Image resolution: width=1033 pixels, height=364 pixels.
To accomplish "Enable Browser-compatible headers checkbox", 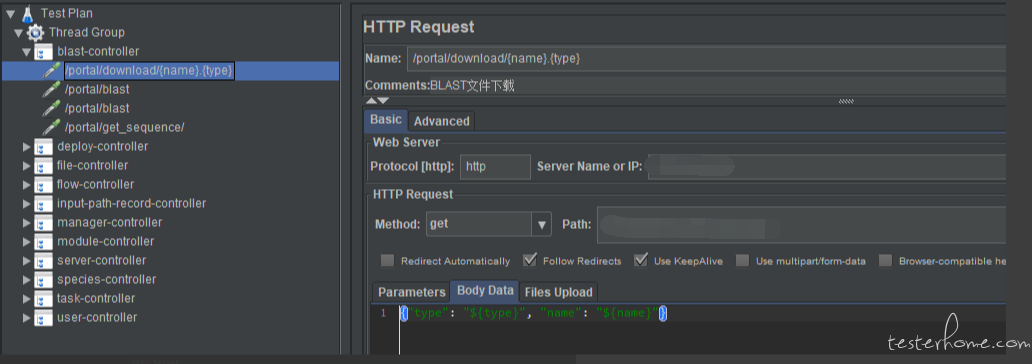I will pos(885,261).
